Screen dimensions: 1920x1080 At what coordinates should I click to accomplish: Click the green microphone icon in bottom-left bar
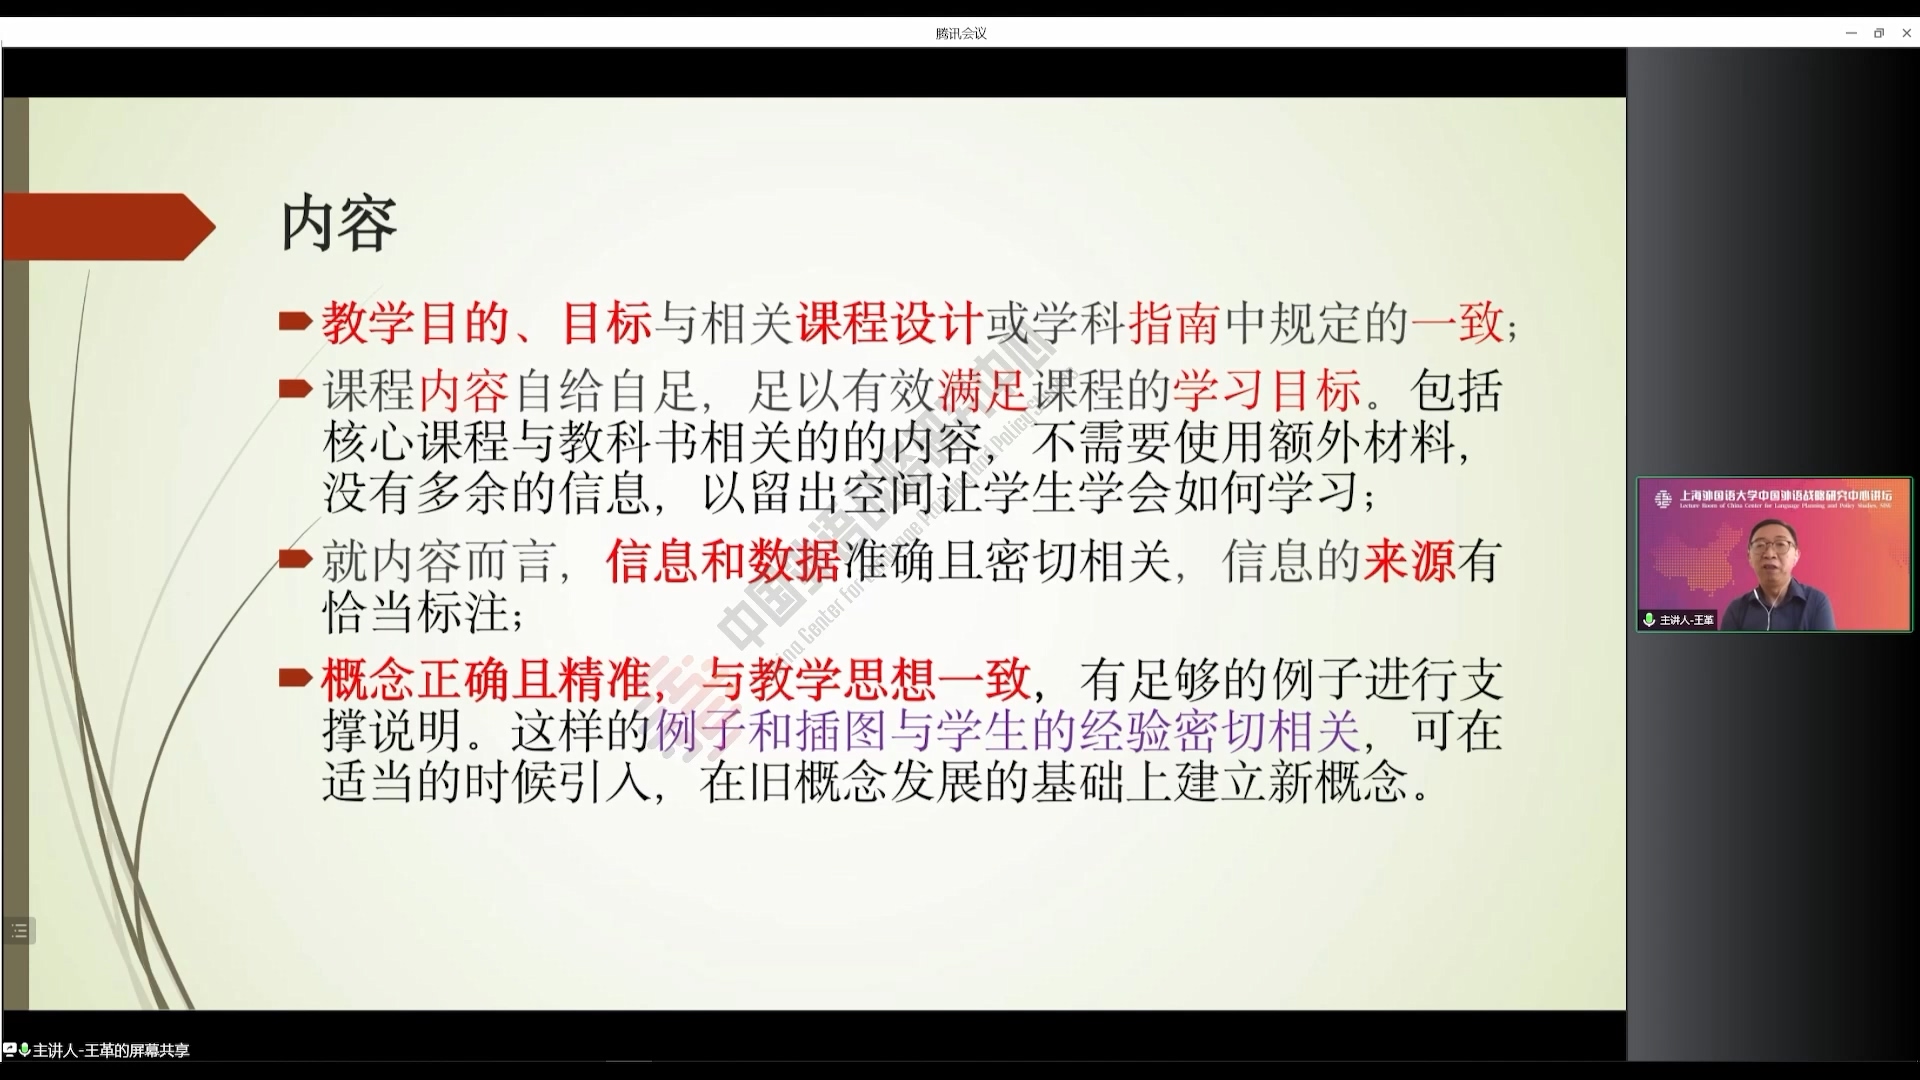click(x=24, y=1050)
